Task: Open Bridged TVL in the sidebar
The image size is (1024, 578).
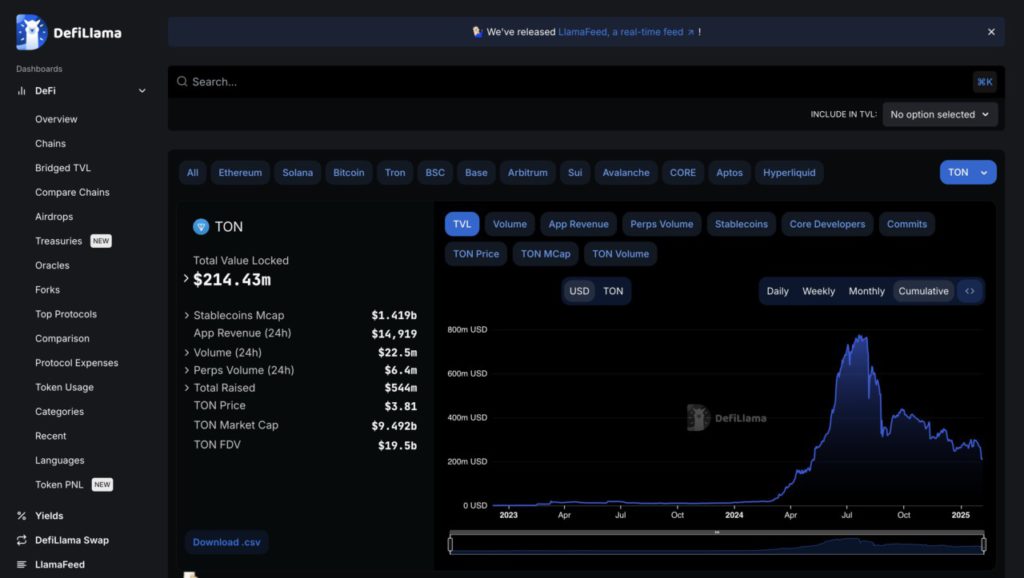Action: (x=63, y=168)
